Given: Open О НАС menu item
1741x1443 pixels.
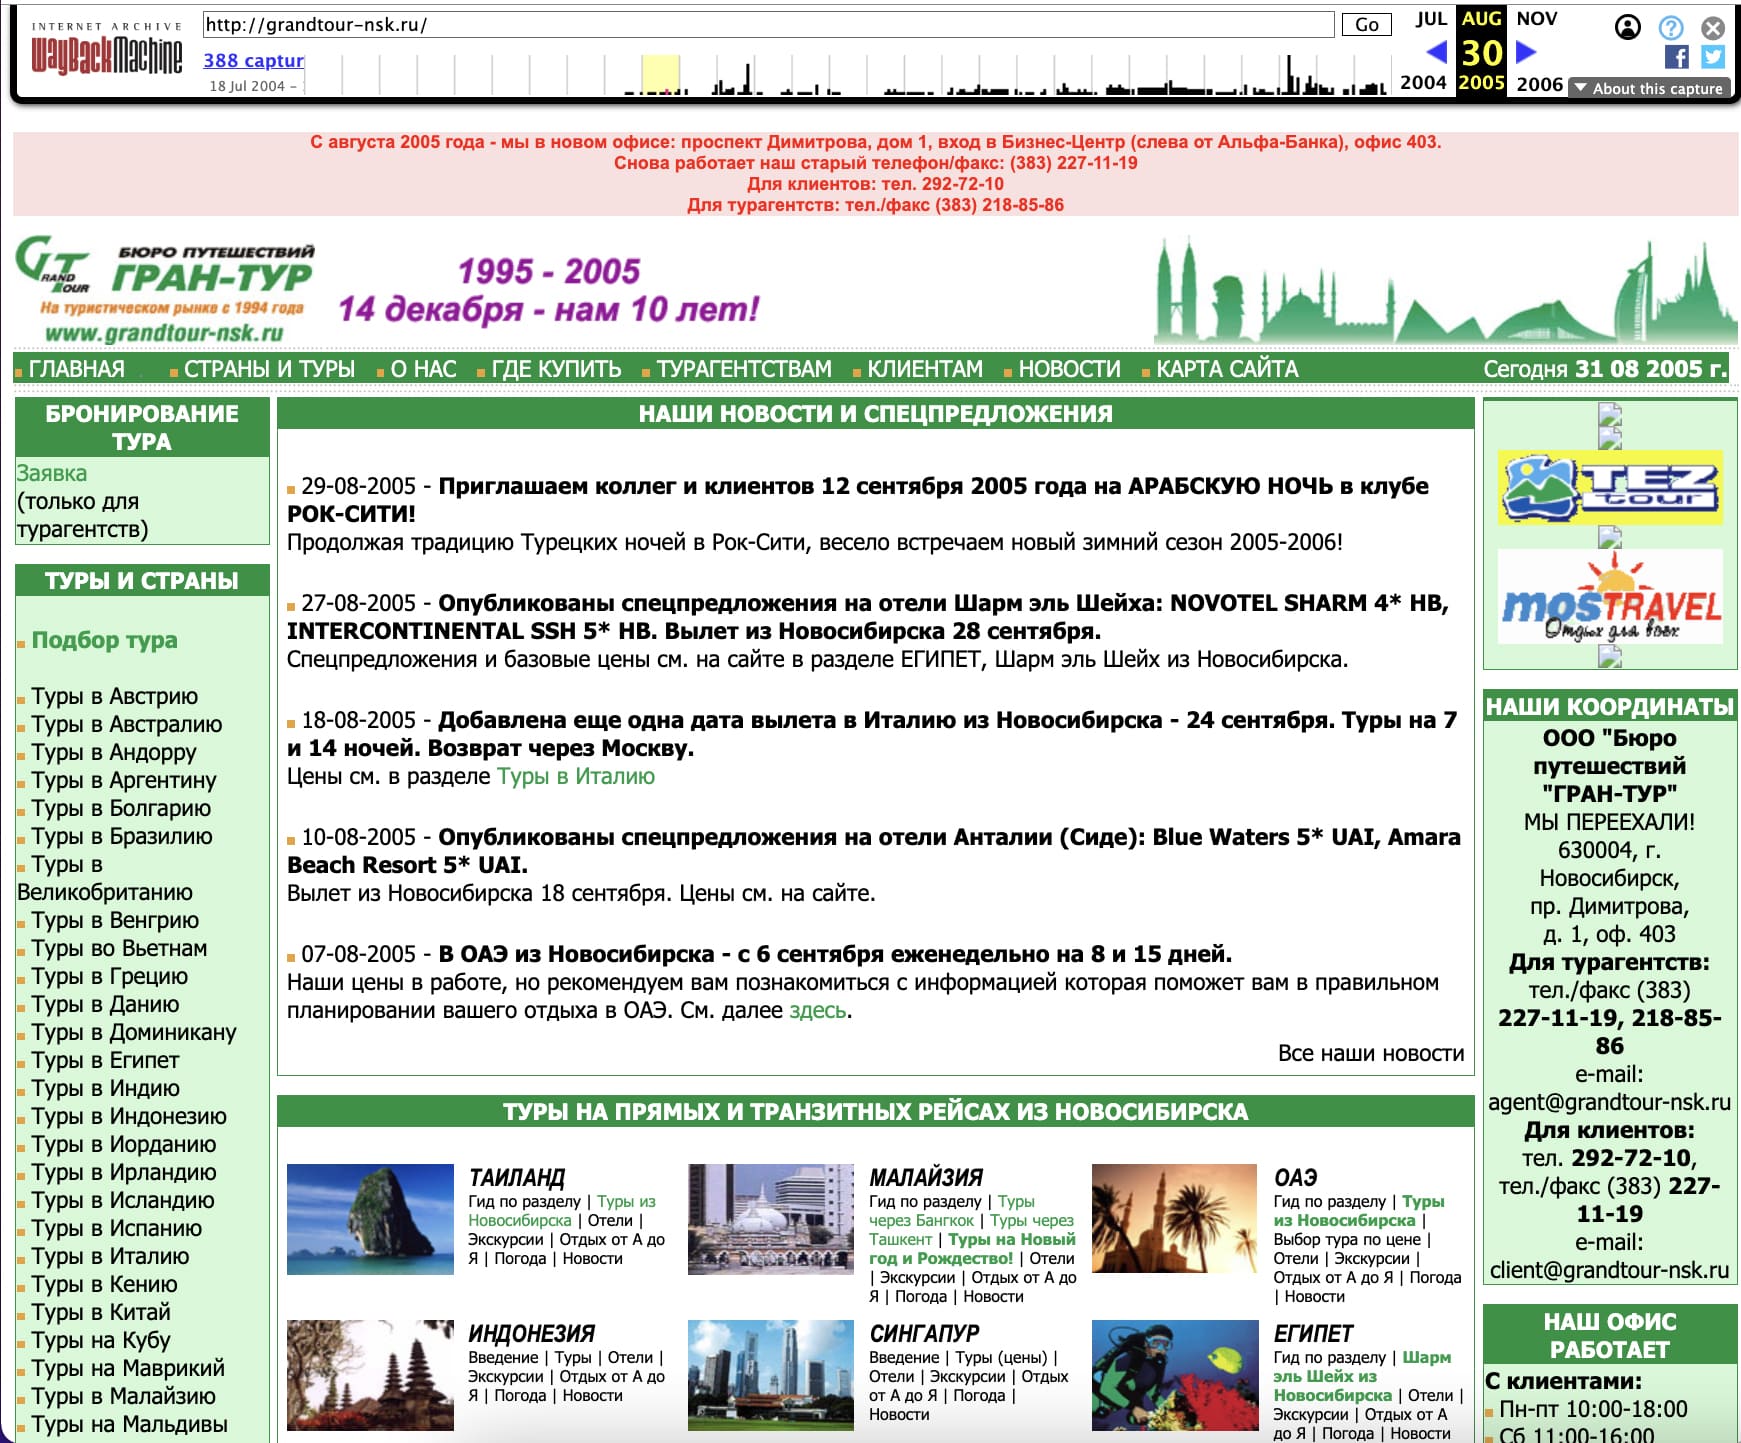Looking at the screenshot, I should click(x=423, y=369).
